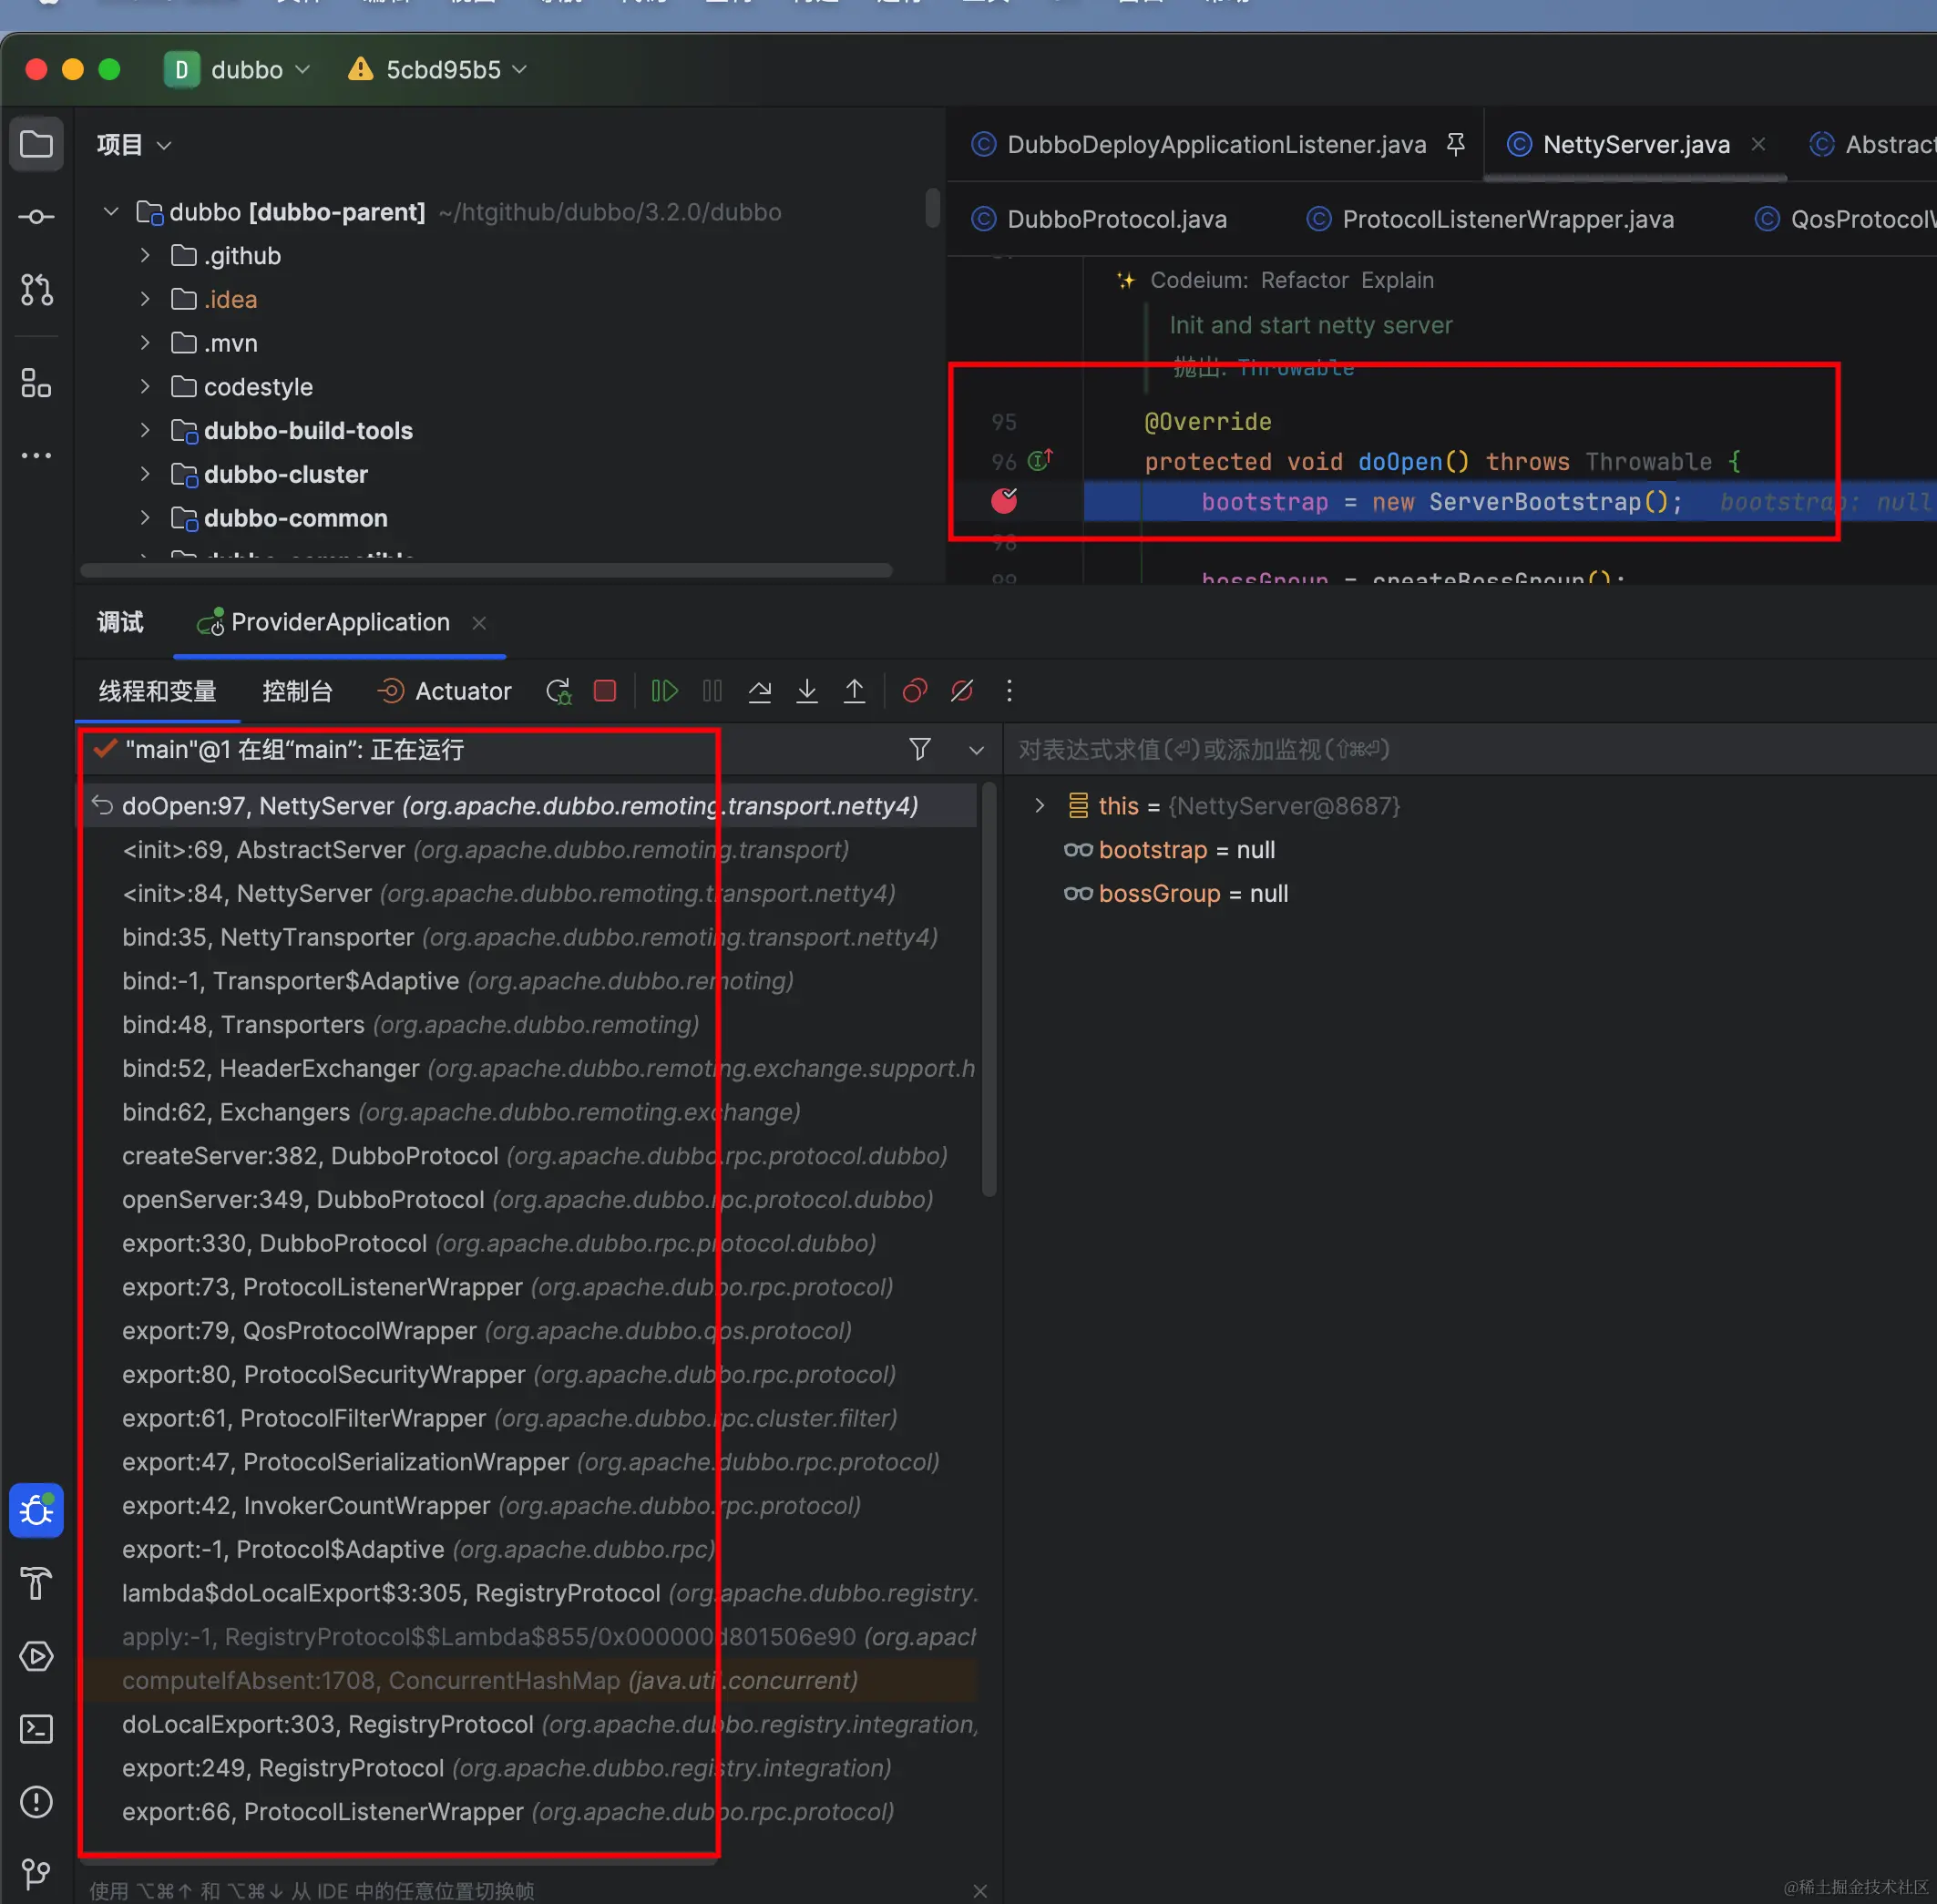Pin the DubboDeployApplicationListener.java tab
Image resolution: width=1937 pixels, height=1904 pixels.
click(x=1456, y=144)
